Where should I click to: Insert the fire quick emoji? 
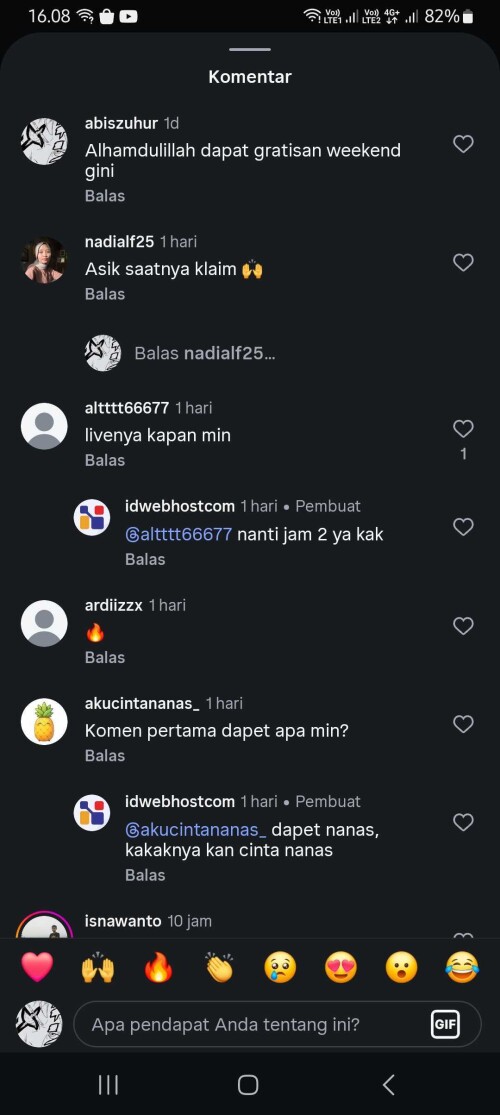tap(158, 968)
